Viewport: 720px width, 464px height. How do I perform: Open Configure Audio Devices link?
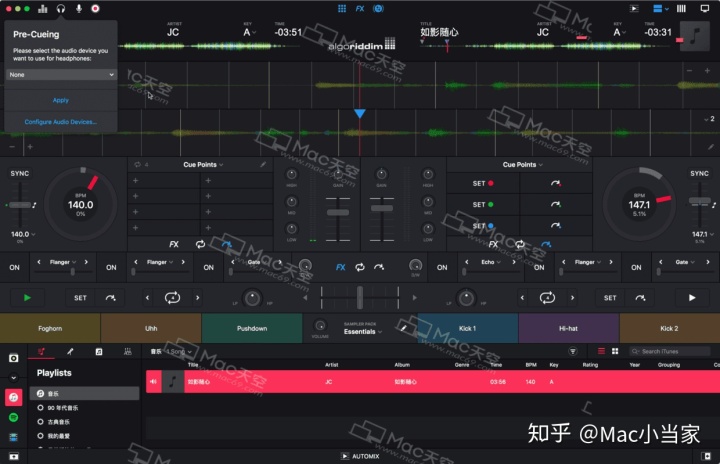click(x=61, y=122)
